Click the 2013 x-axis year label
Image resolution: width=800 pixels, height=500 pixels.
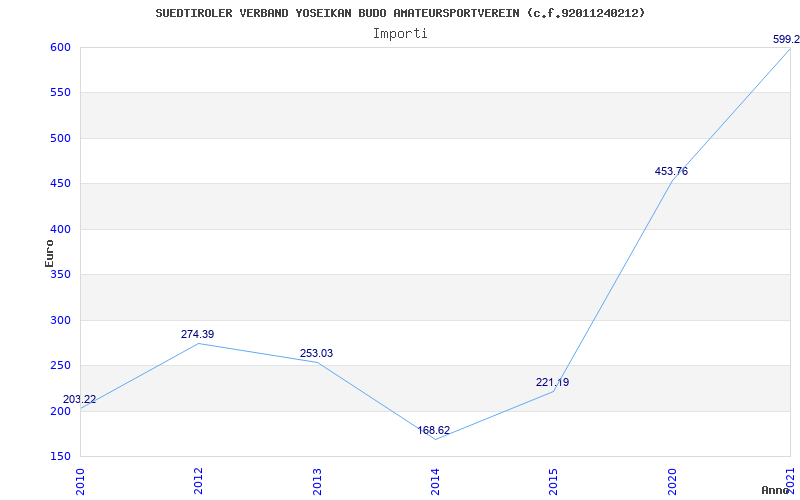(x=317, y=481)
